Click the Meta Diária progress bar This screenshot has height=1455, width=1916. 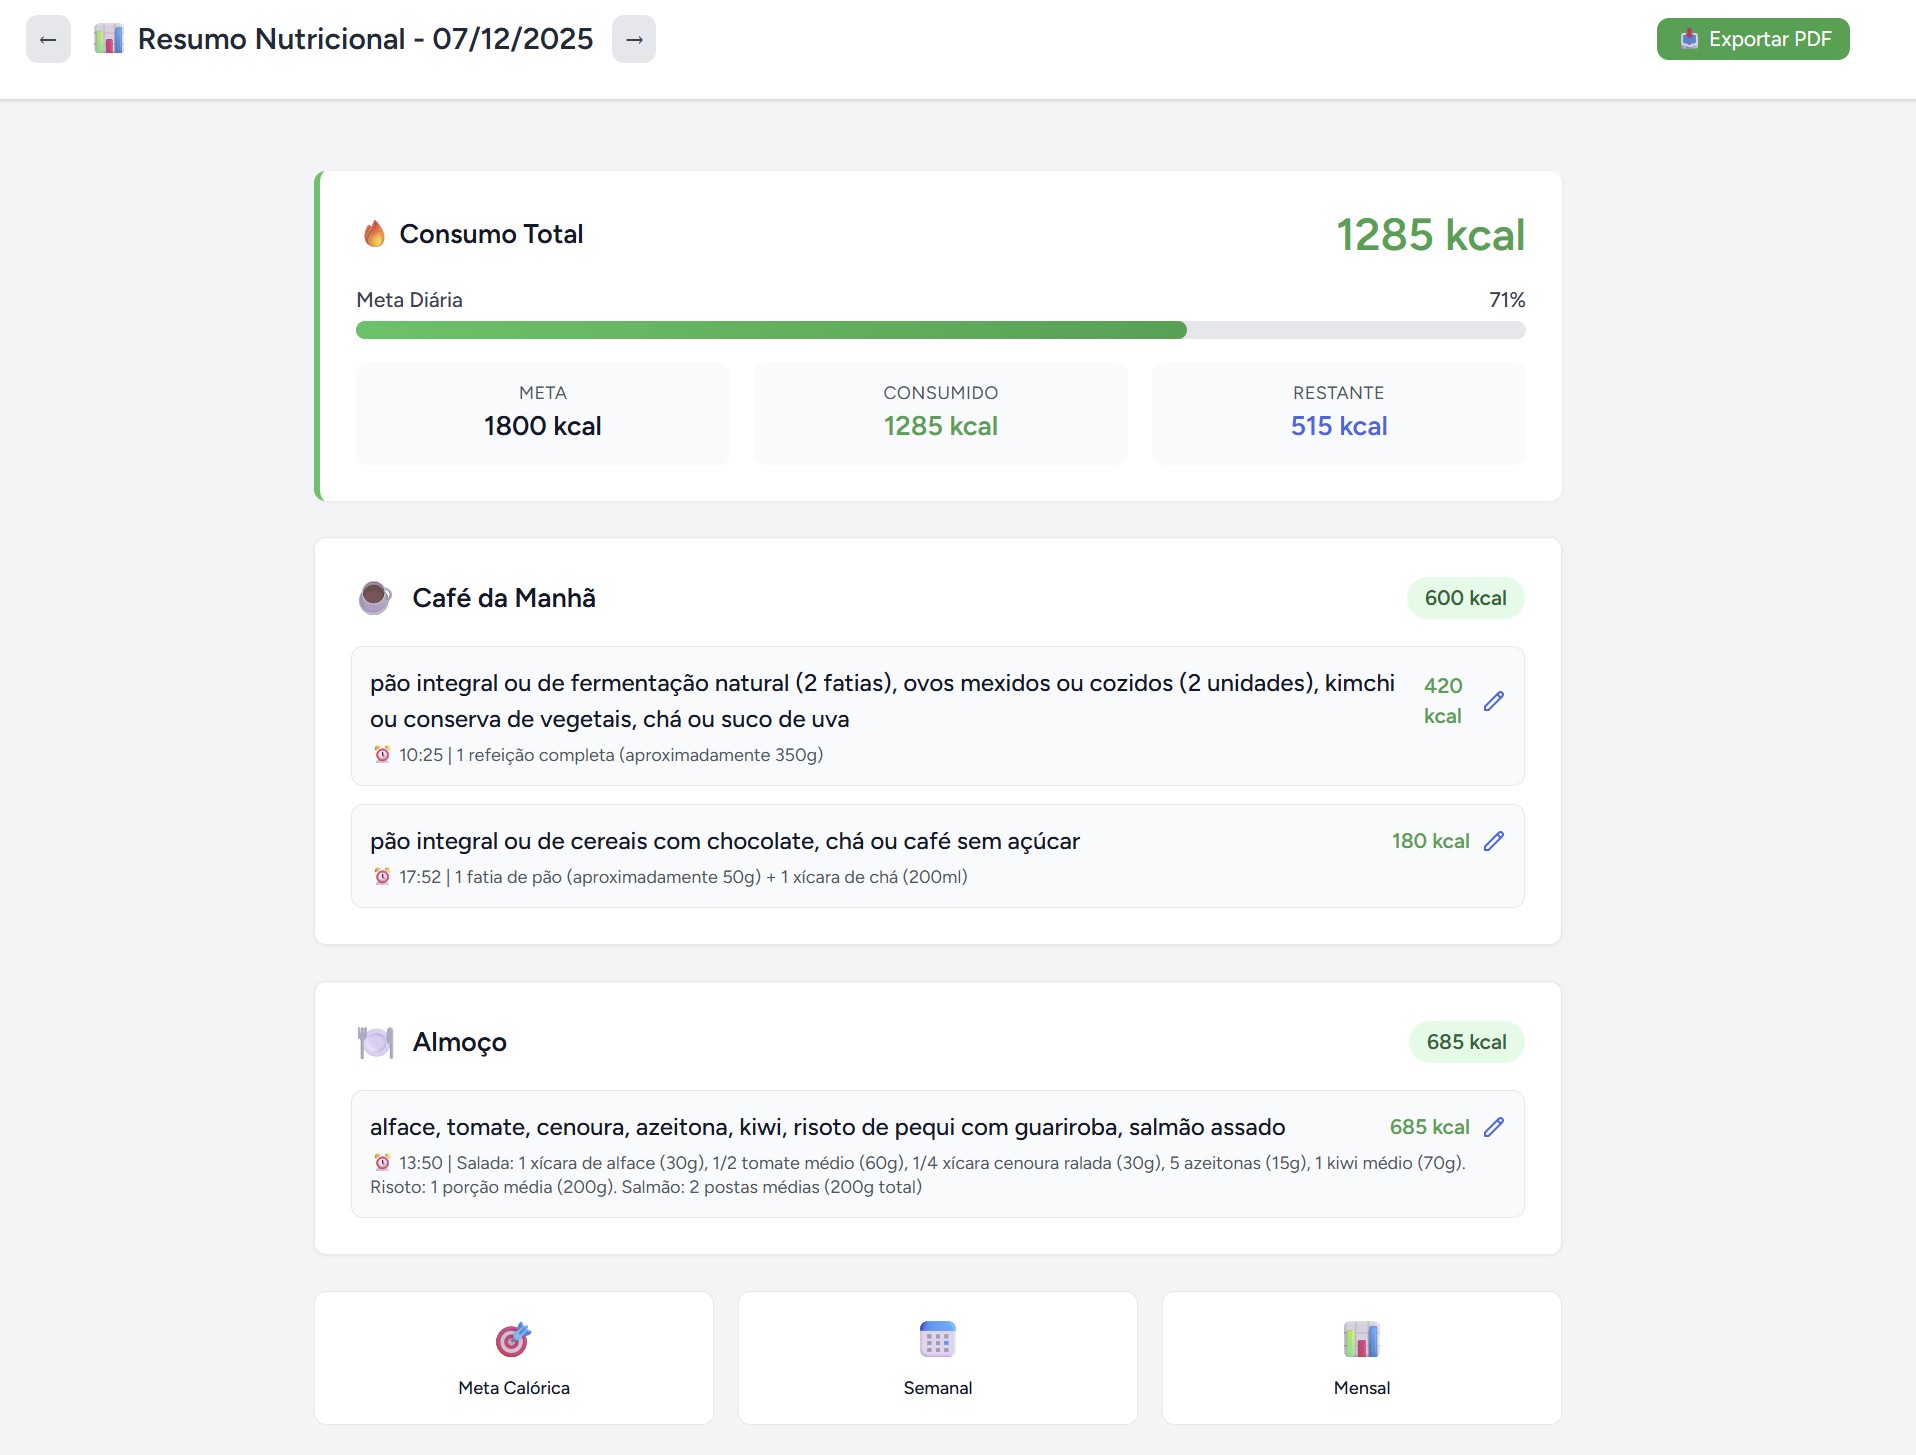click(x=940, y=330)
